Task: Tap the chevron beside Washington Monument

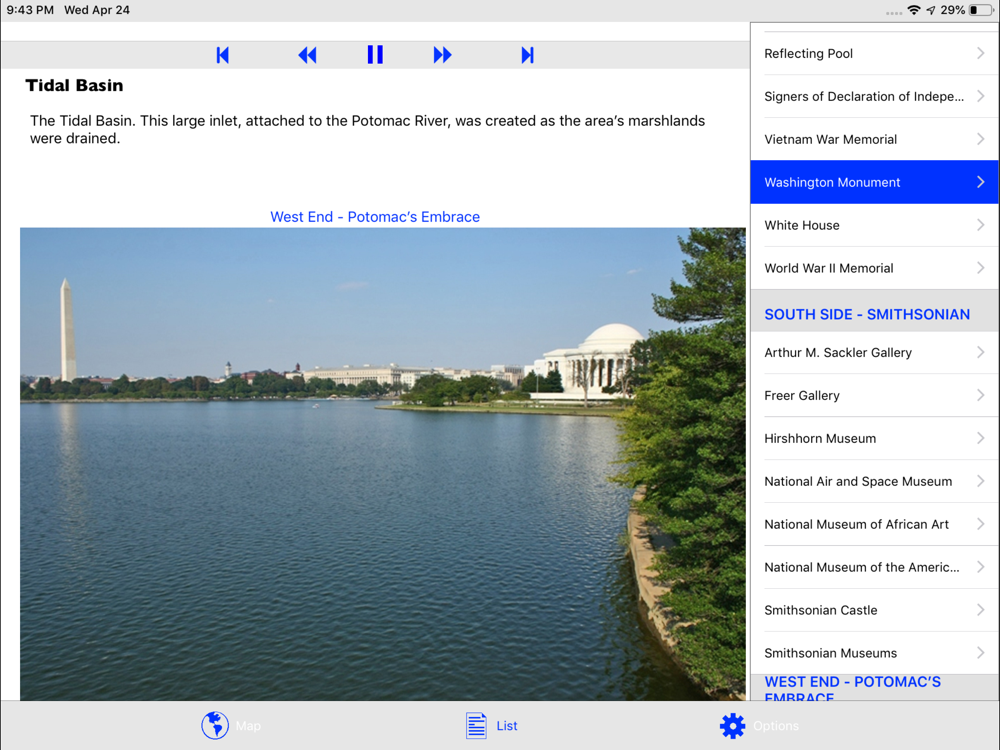Action: [981, 182]
